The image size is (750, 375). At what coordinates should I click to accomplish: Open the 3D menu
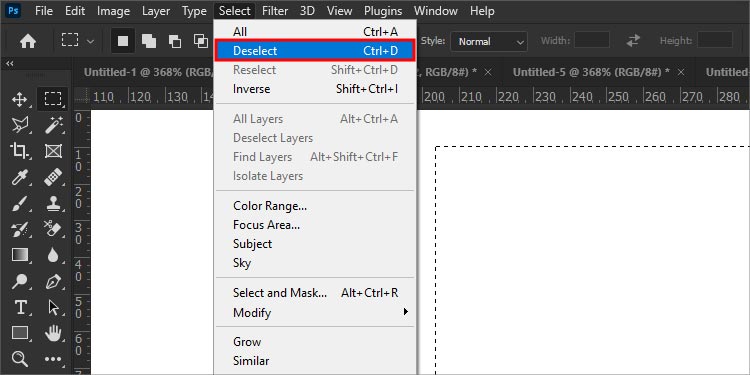click(307, 11)
